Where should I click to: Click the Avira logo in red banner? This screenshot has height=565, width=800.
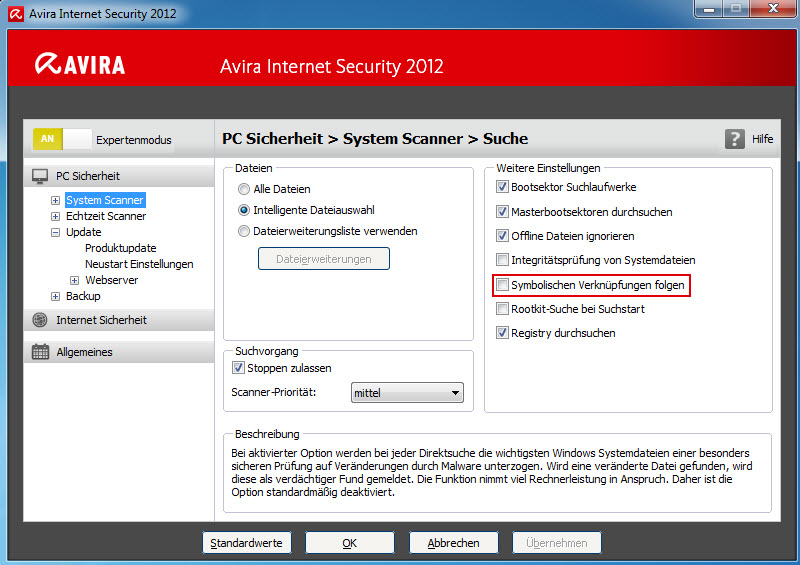click(80, 64)
